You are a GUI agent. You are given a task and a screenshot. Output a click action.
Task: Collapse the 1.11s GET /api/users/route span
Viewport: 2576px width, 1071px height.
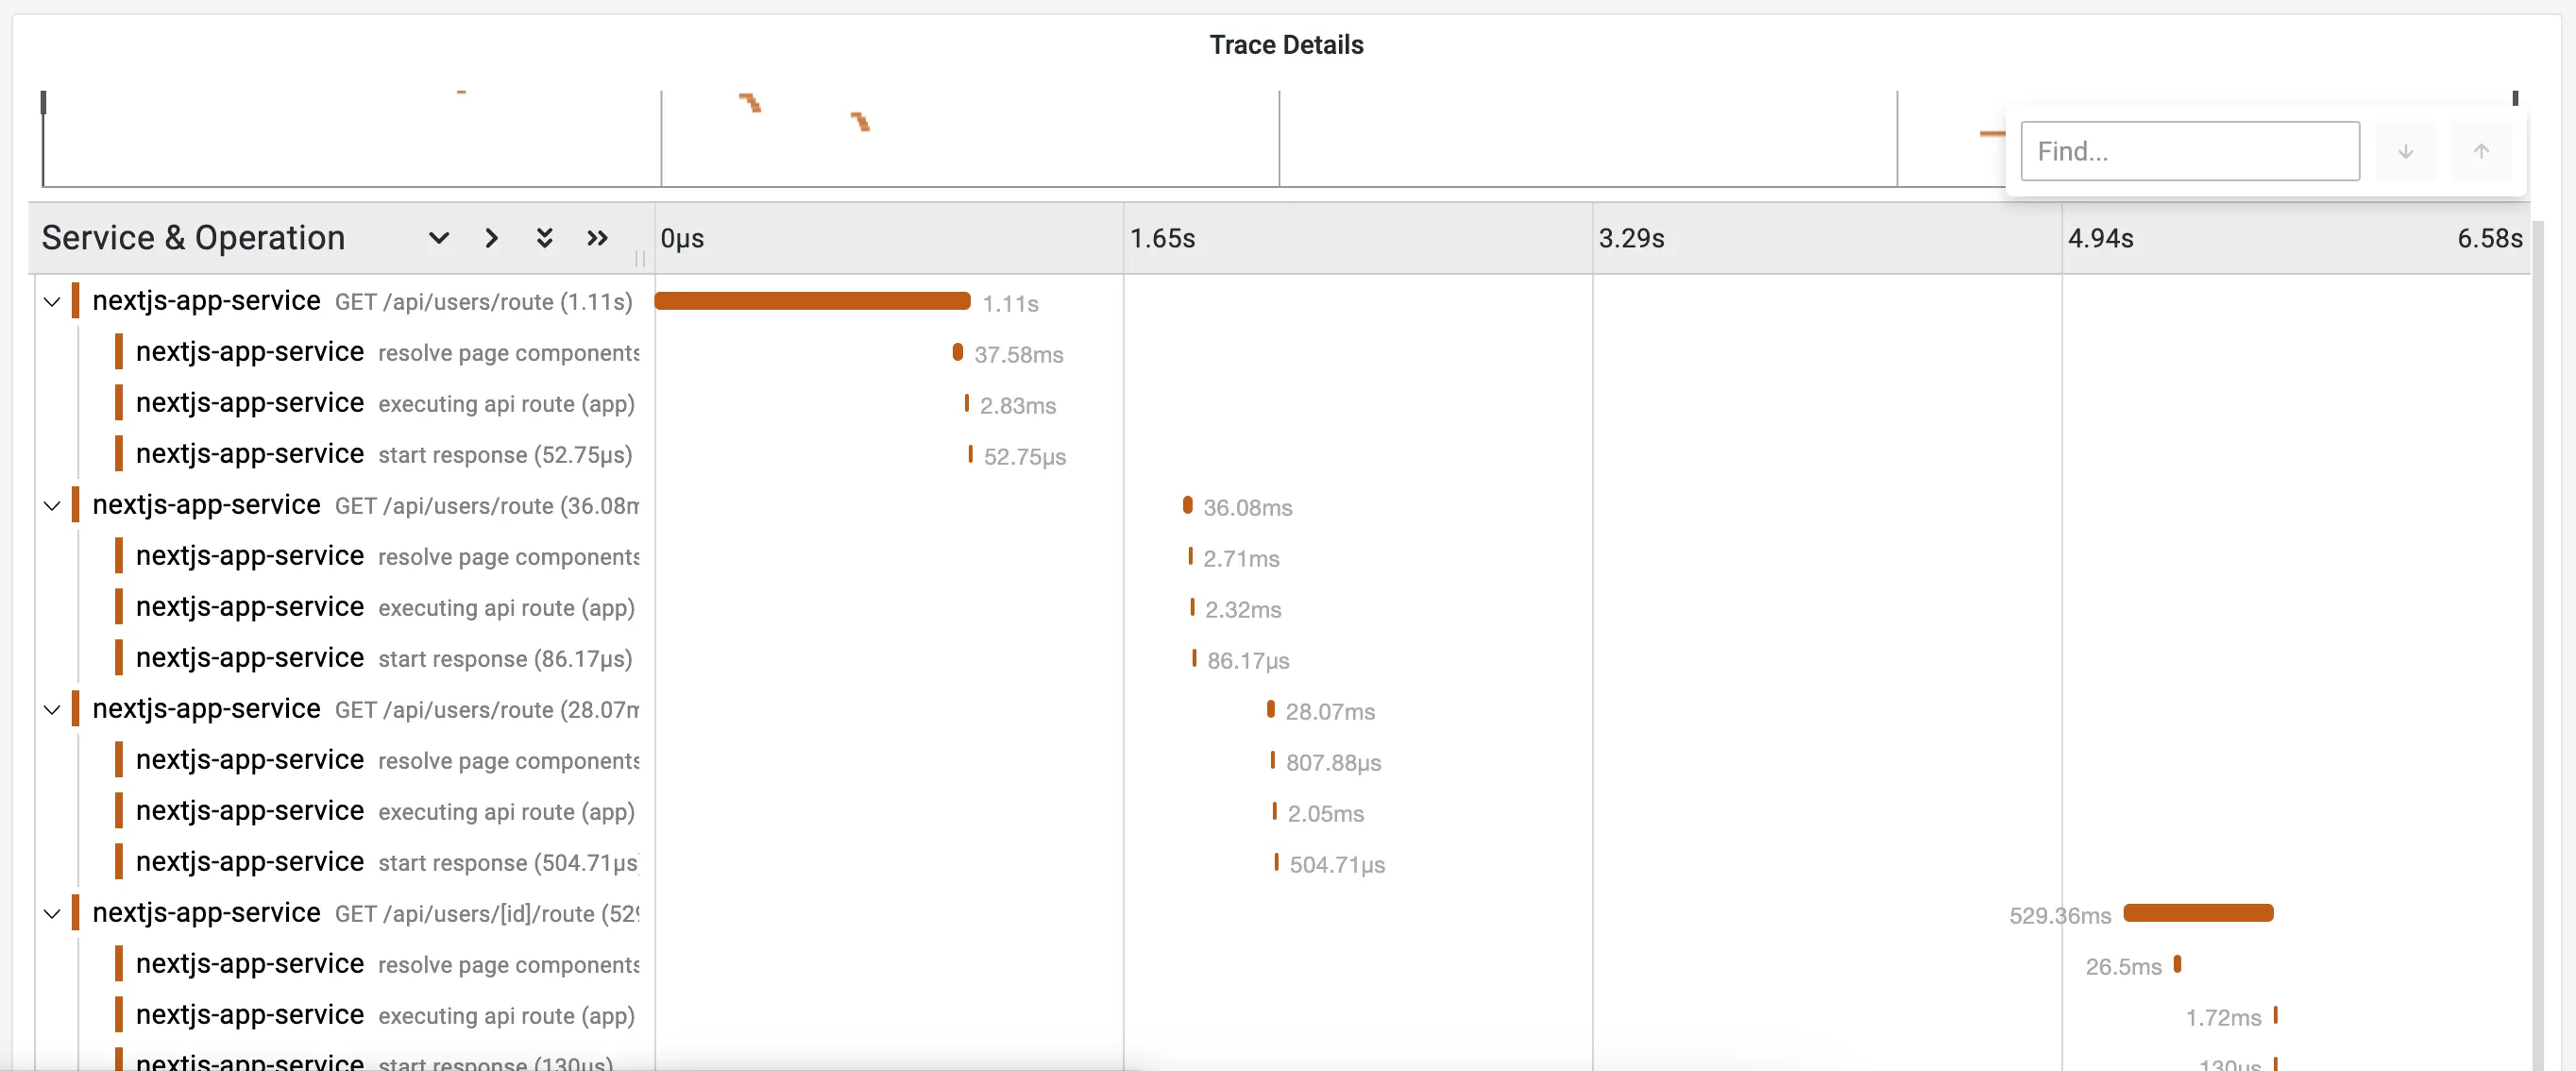(52, 302)
